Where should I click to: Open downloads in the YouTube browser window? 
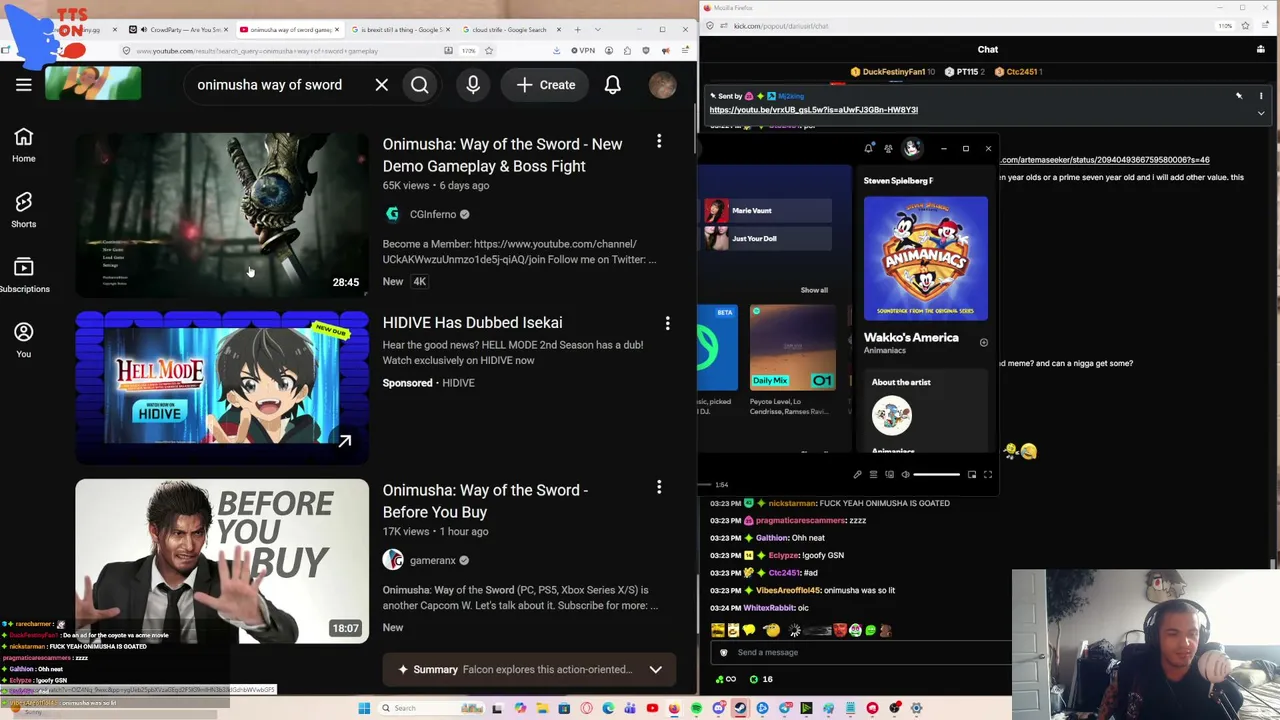556,51
